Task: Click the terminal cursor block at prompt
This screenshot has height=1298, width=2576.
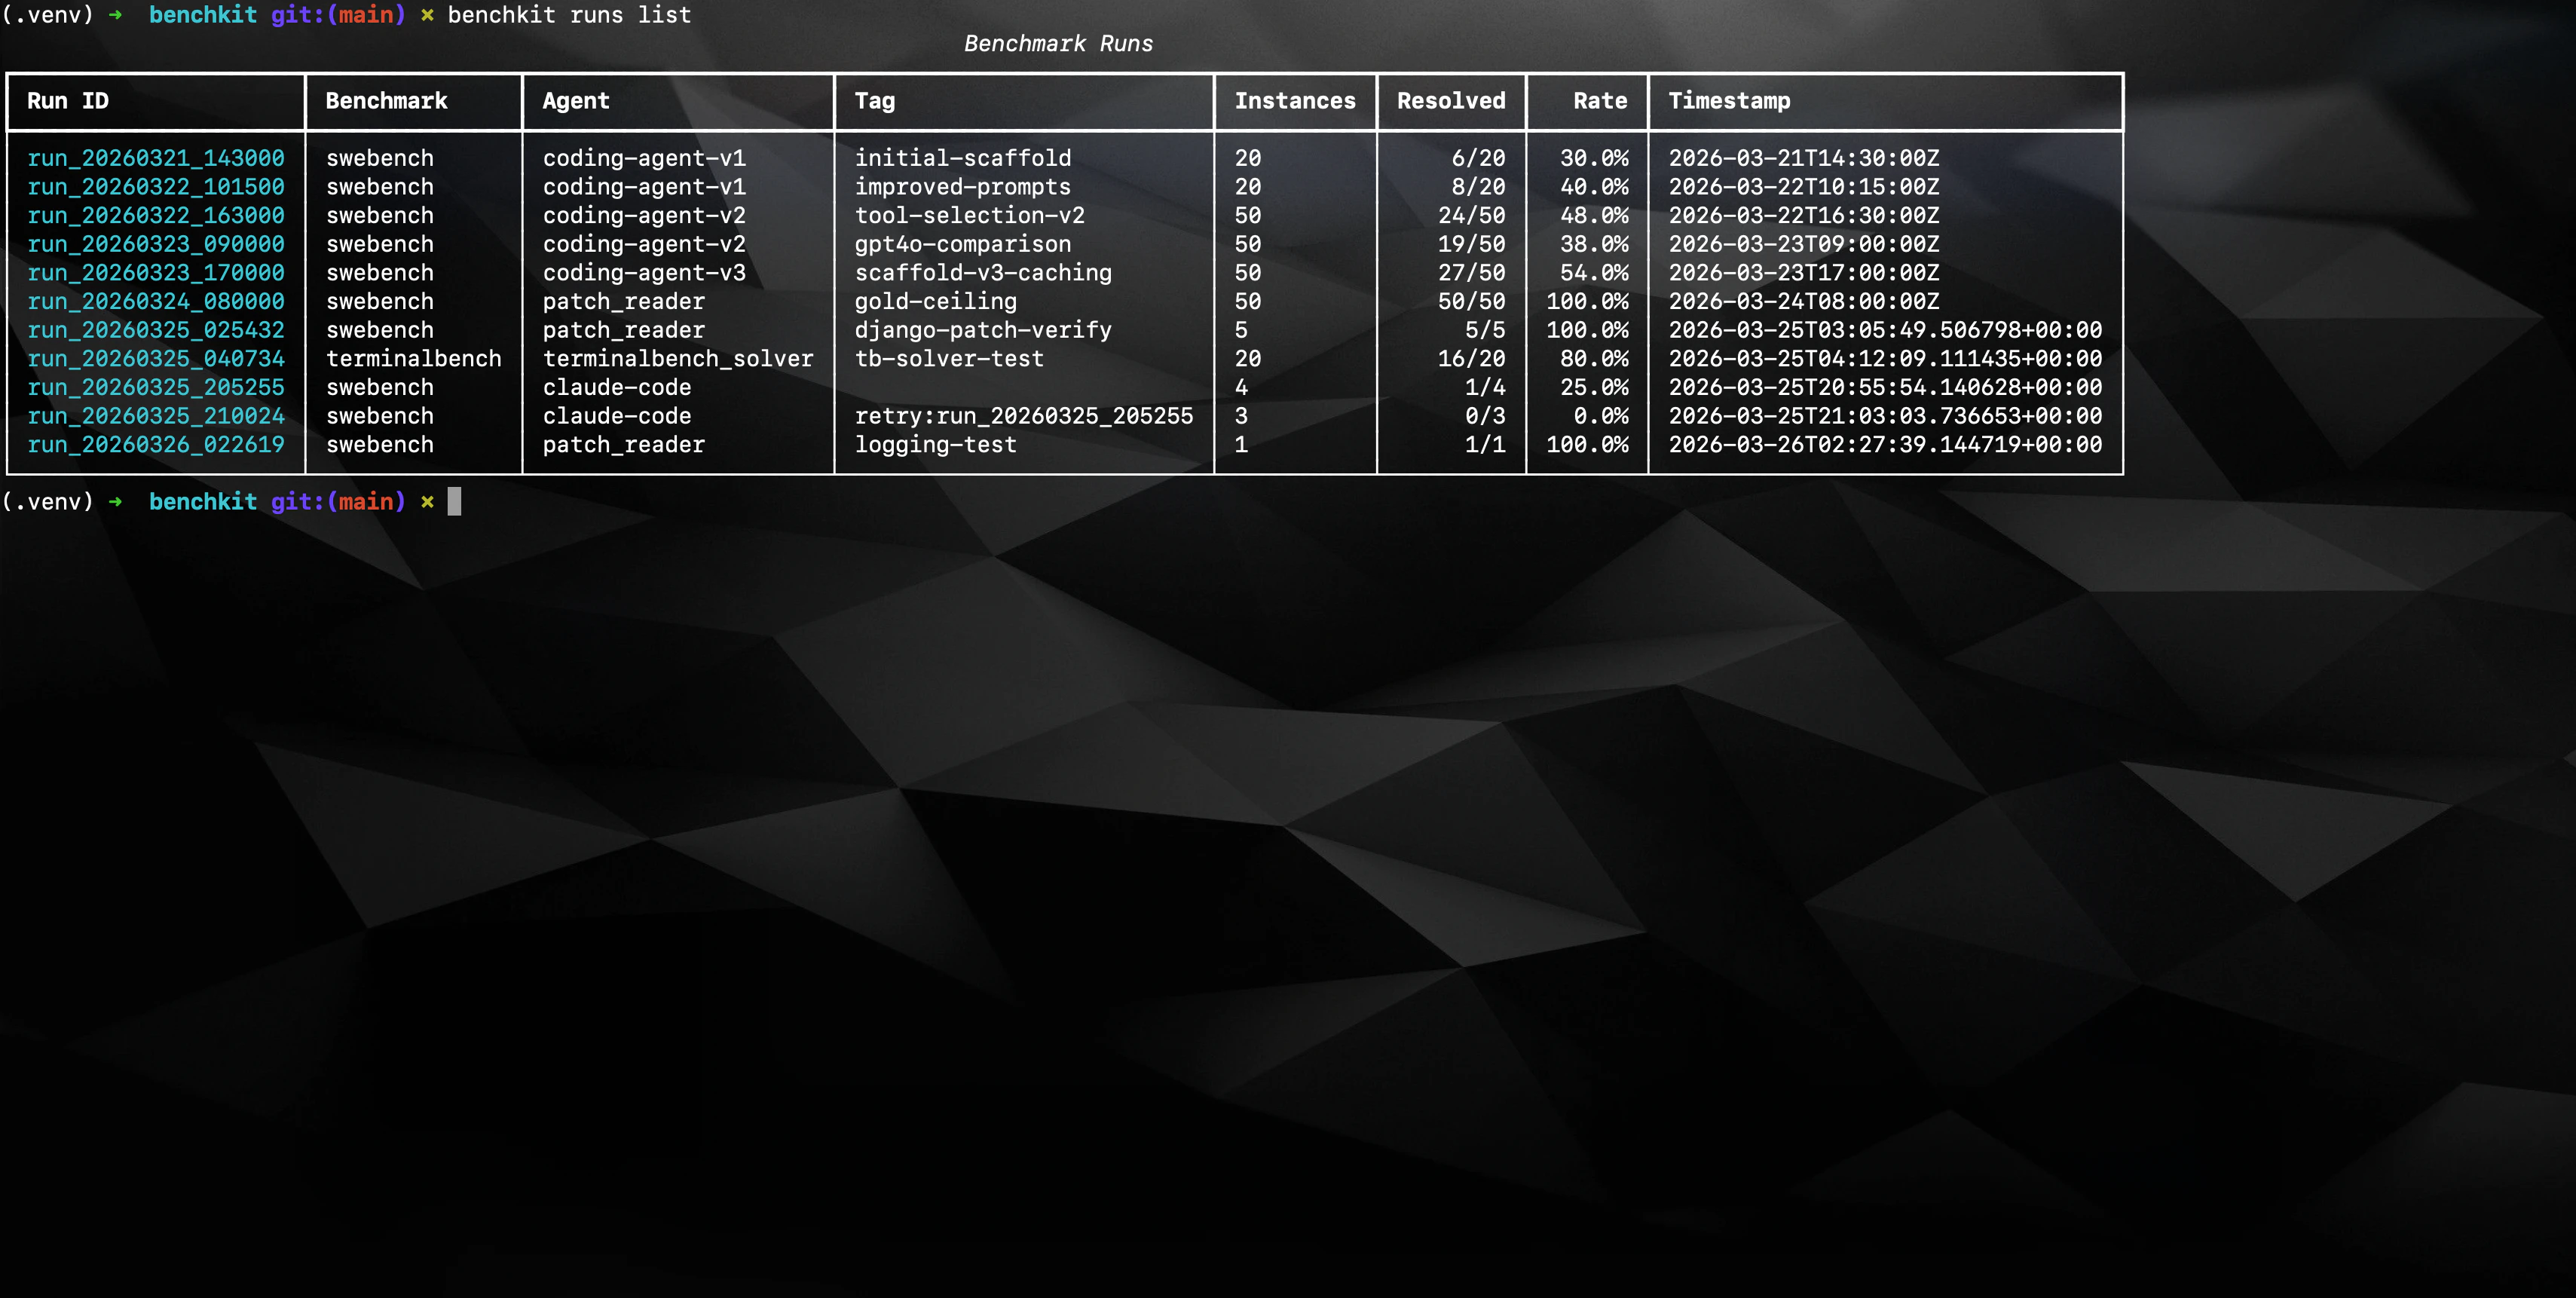Action: click(x=454, y=501)
